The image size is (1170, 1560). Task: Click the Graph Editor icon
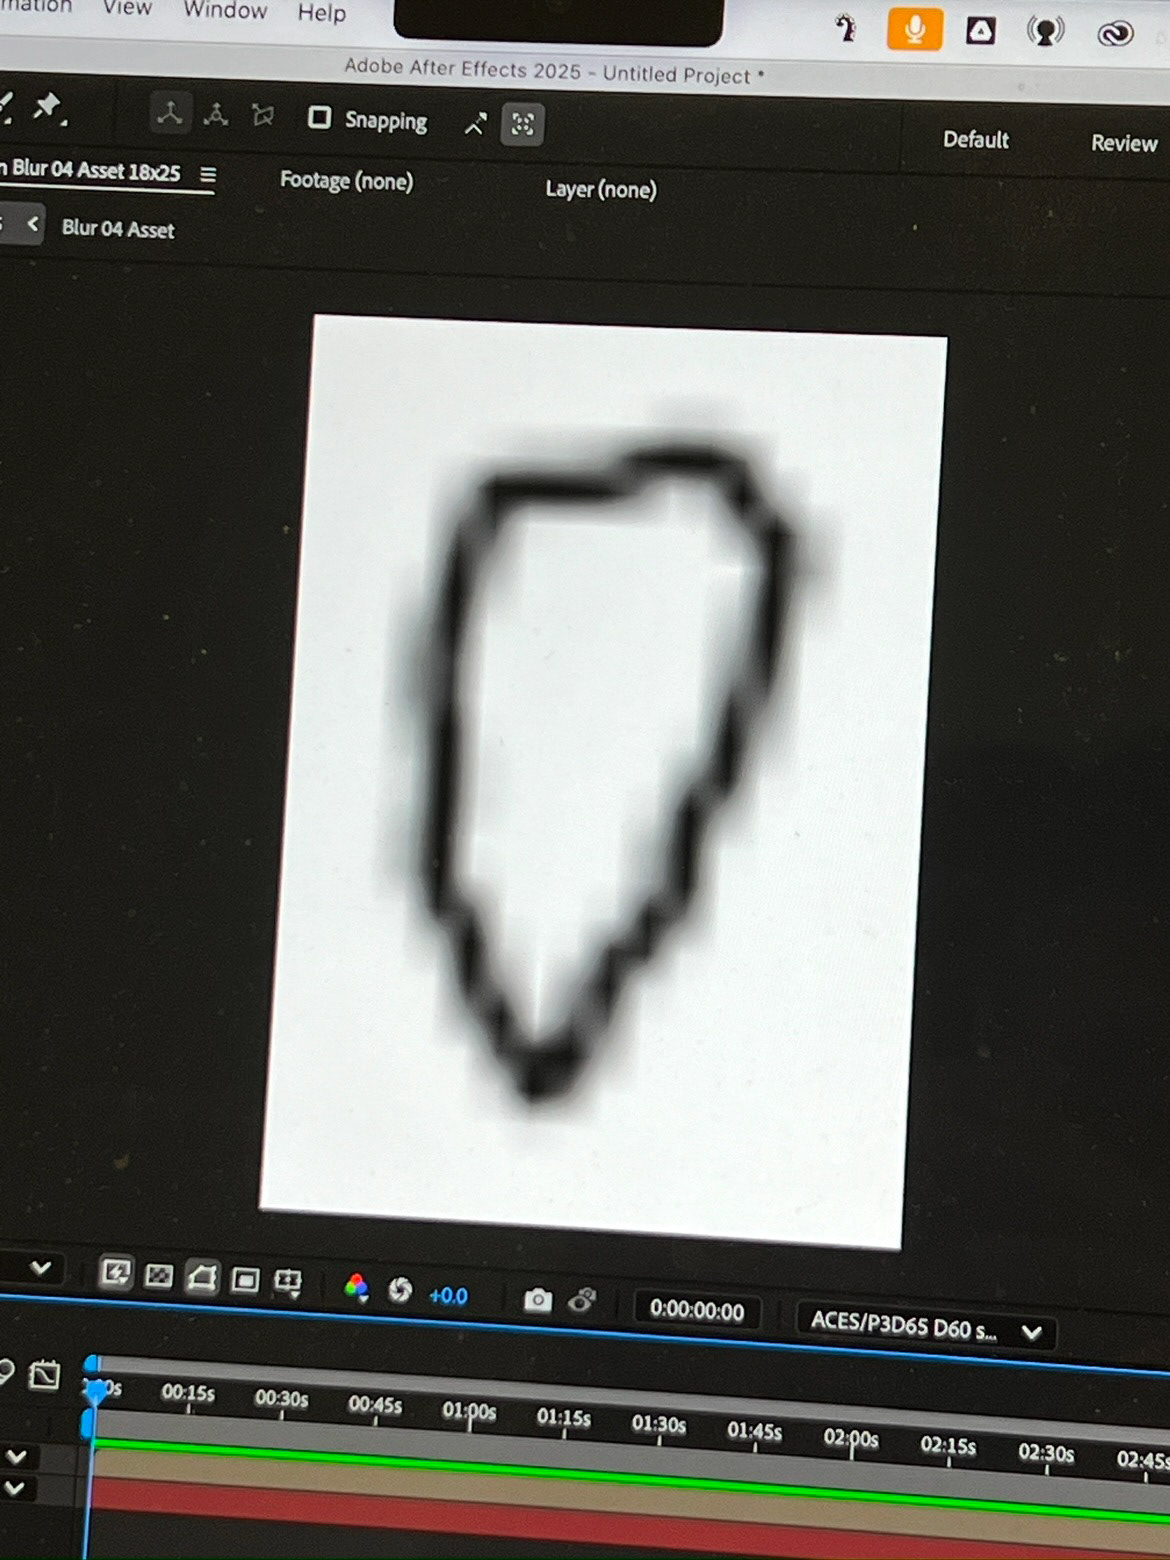click(44, 1376)
